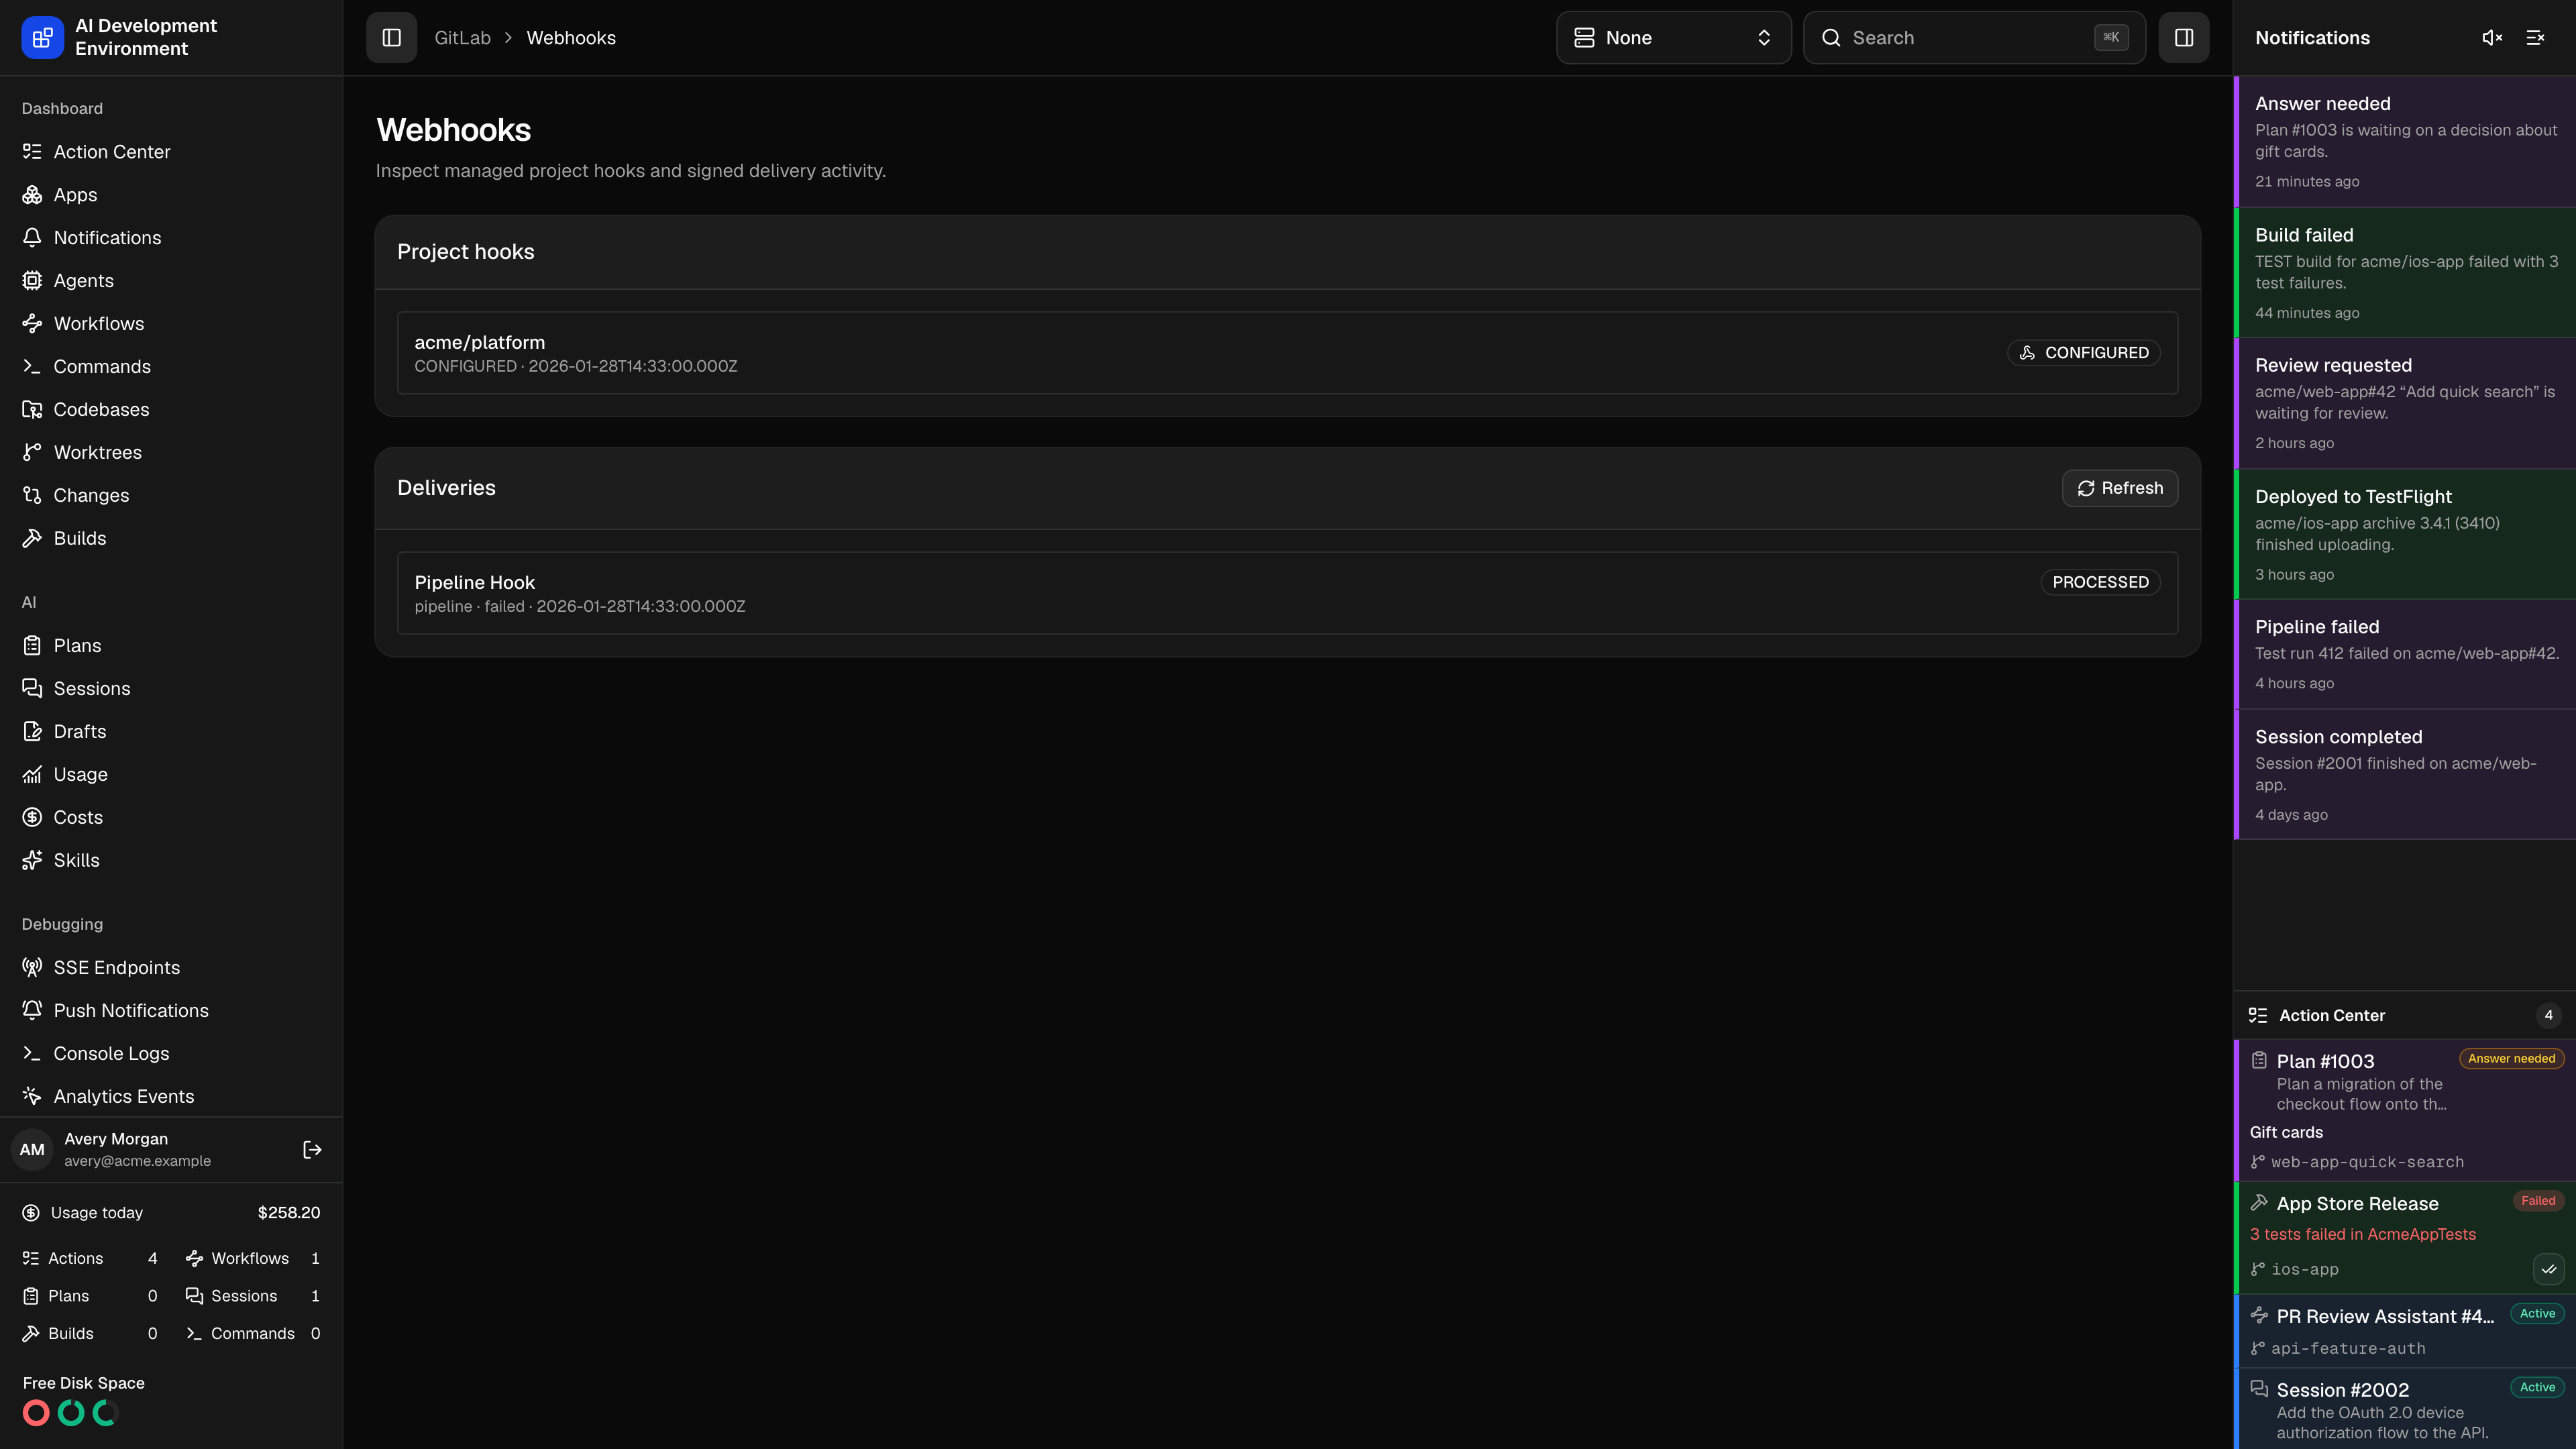Mute notification sounds icon
The width and height of the screenshot is (2576, 1449).
(x=2492, y=37)
